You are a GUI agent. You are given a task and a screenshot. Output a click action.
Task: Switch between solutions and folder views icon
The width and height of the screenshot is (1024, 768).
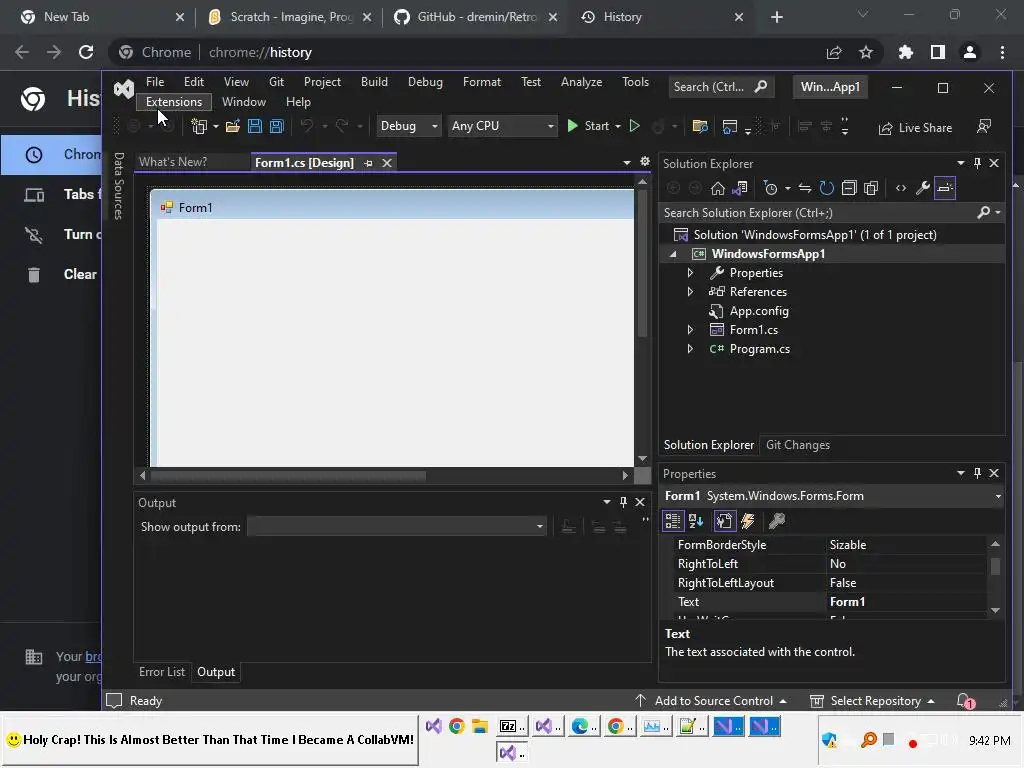tap(740, 189)
